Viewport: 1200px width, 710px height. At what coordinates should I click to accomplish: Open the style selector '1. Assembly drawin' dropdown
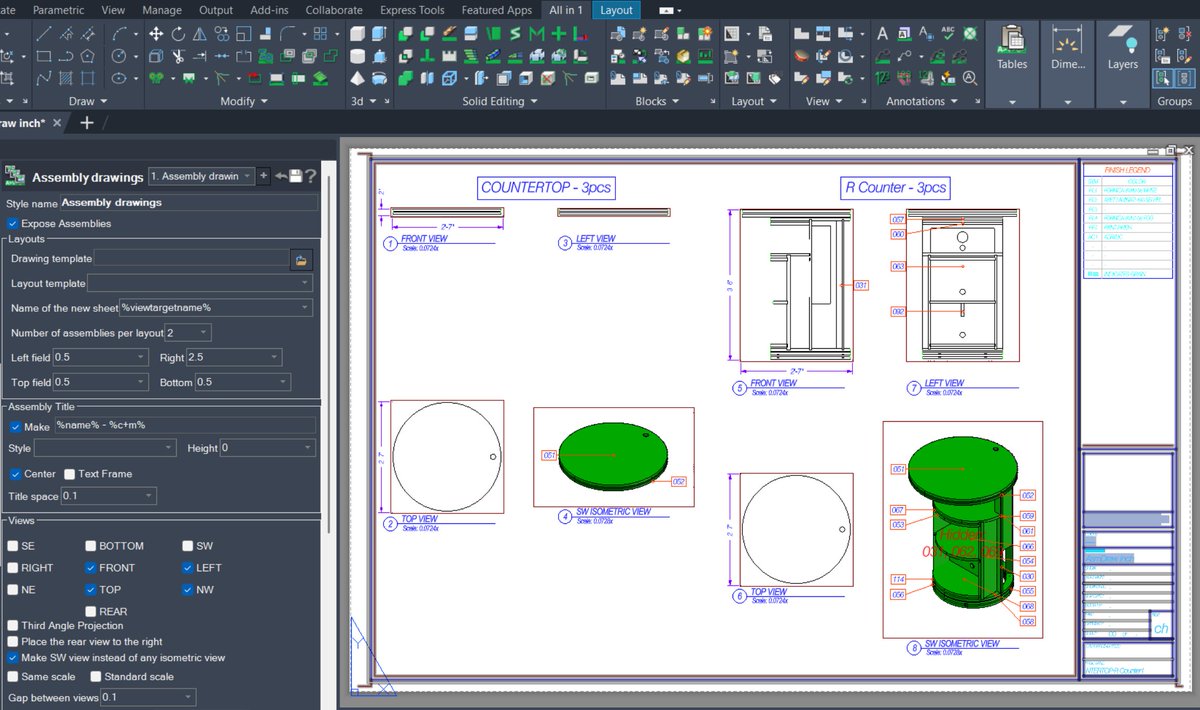[201, 176]
